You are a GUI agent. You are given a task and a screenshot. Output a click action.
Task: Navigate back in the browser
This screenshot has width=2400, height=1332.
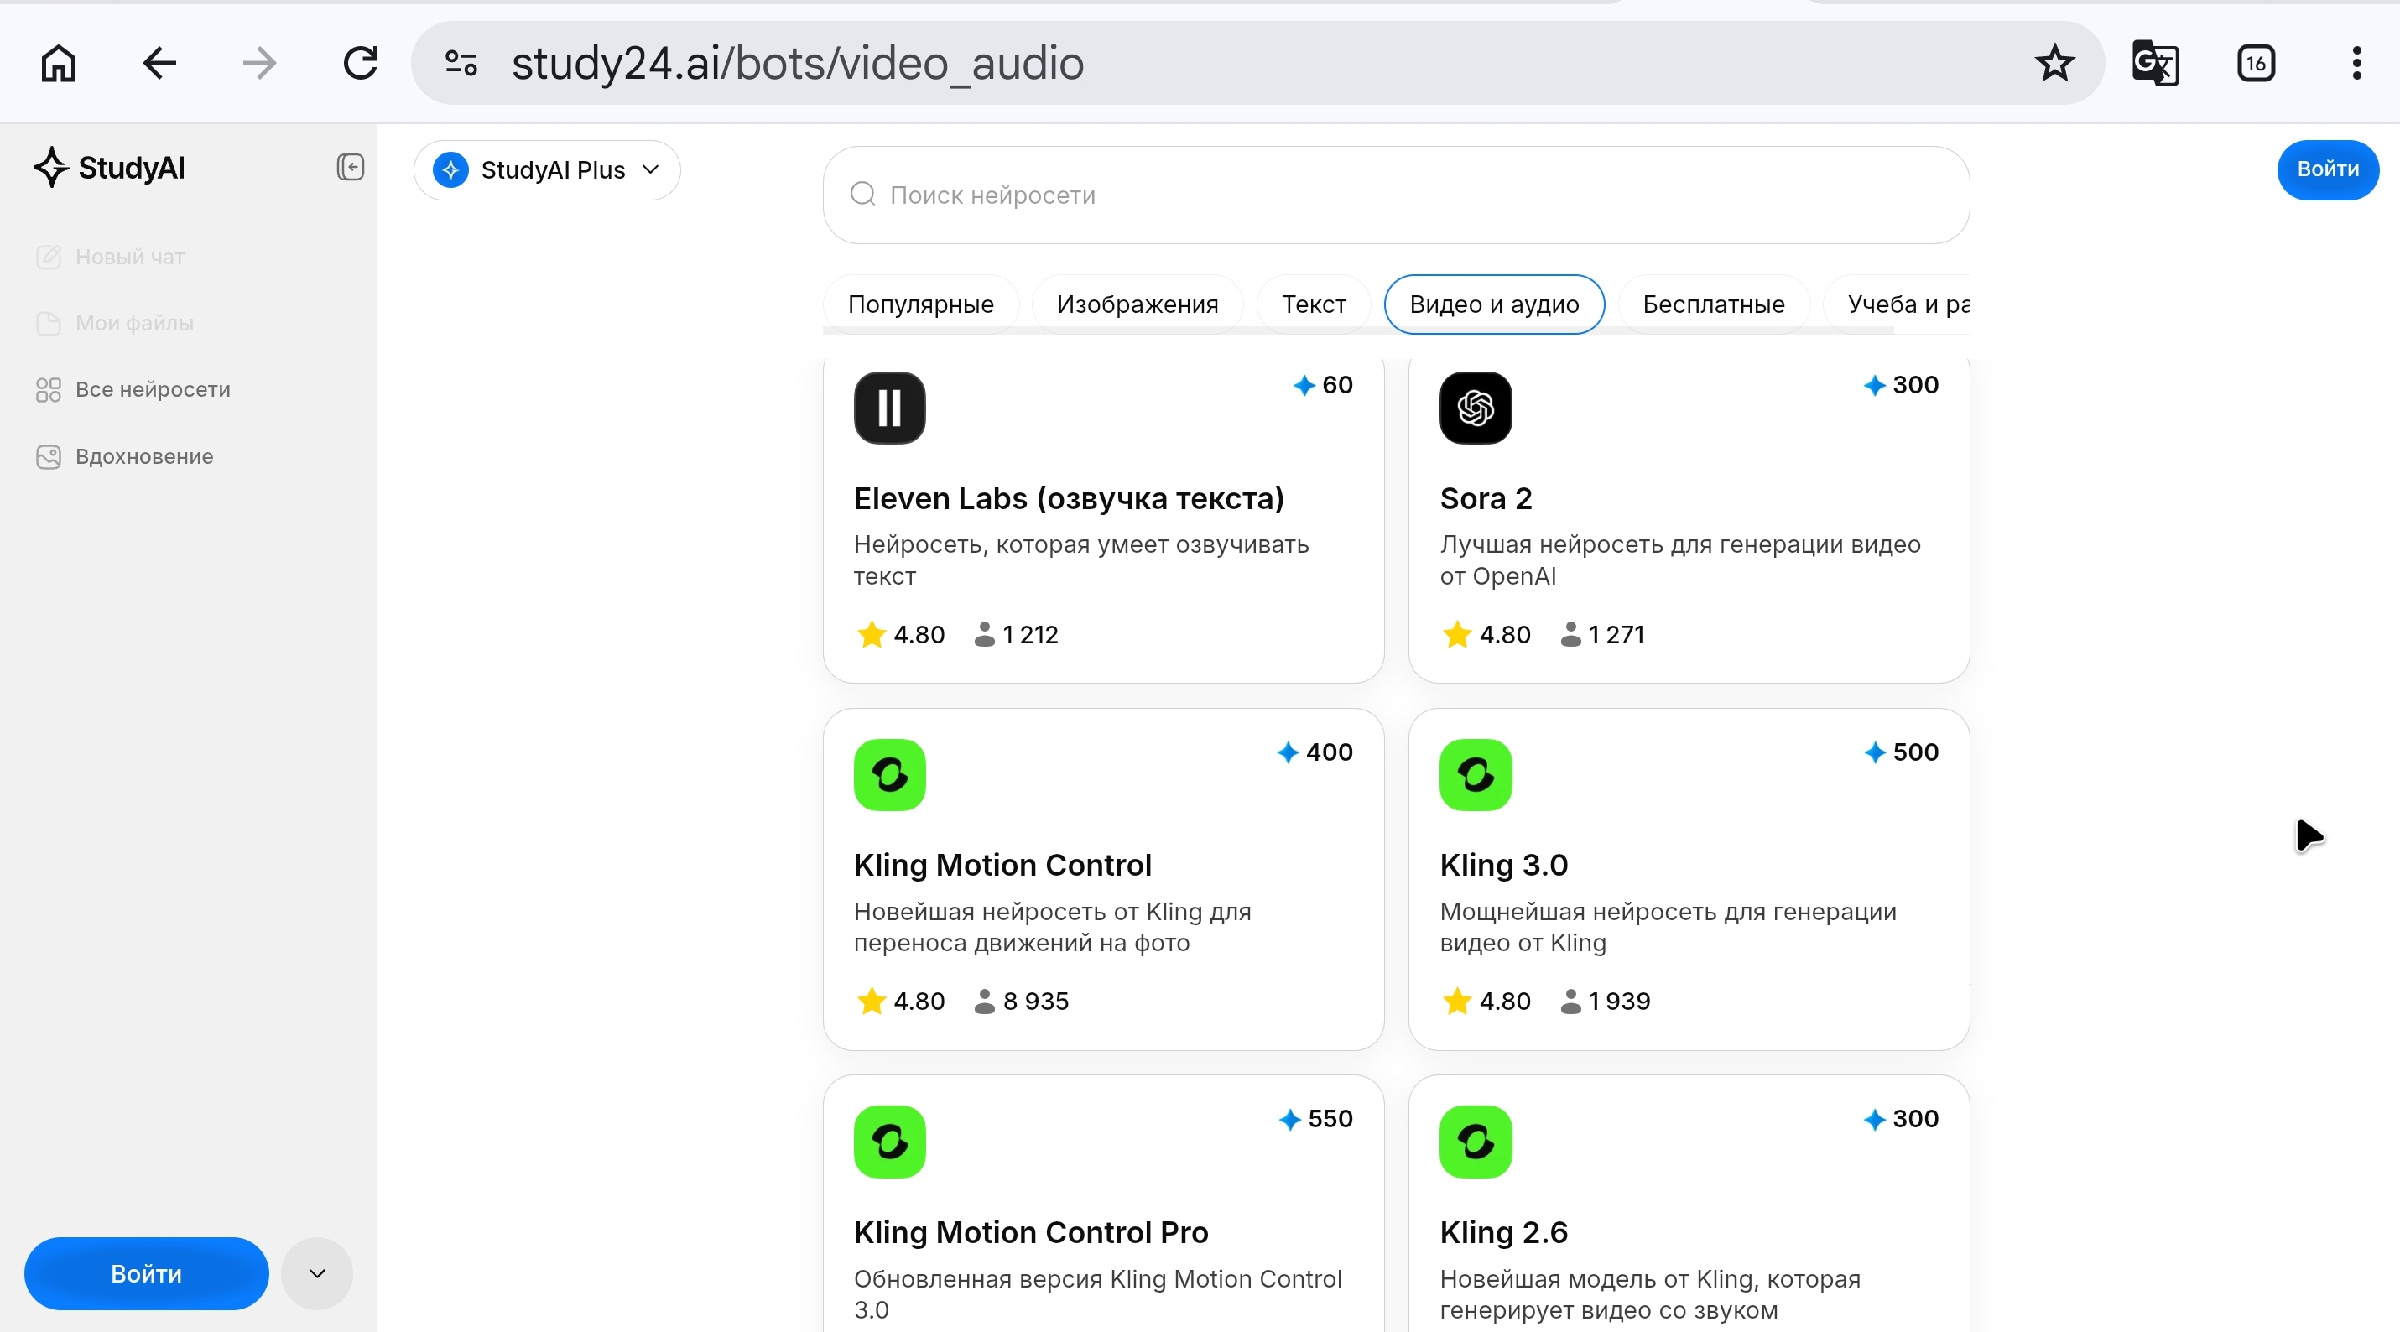159,63
